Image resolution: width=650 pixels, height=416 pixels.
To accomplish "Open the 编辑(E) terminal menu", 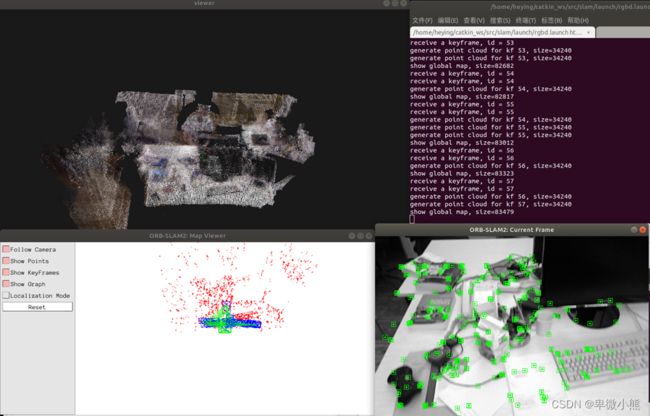I will [448, 20].
